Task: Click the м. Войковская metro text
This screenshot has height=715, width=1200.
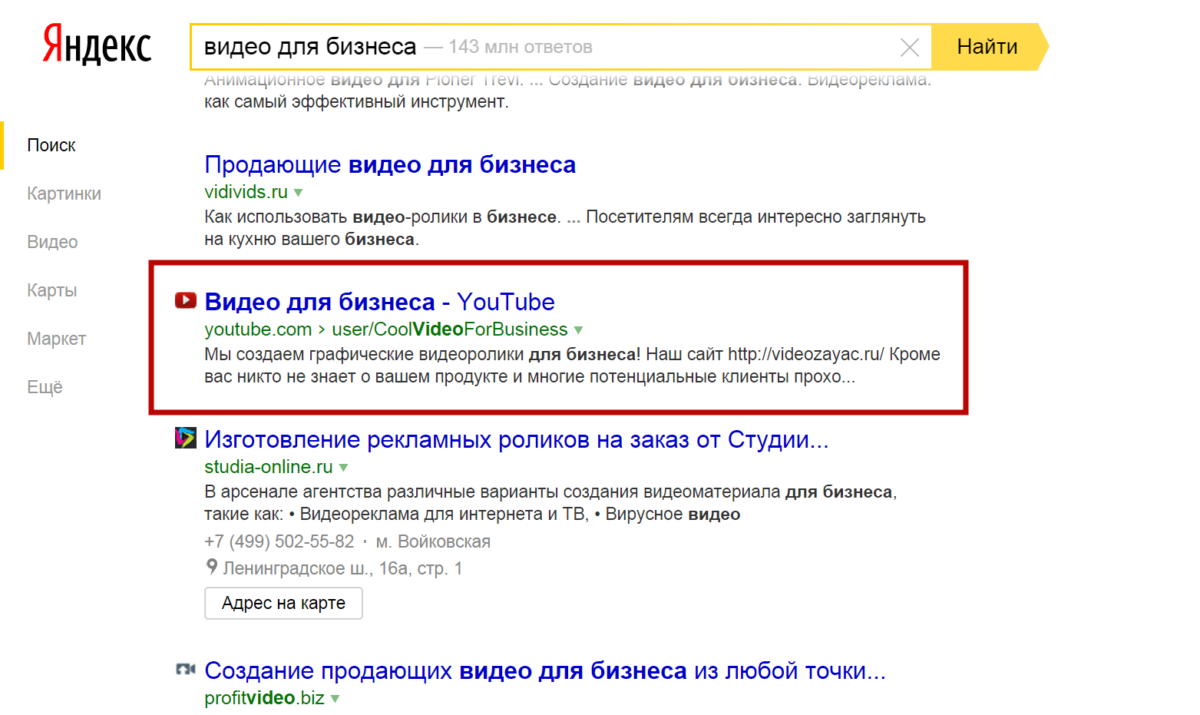Action: tap(433, 542)
